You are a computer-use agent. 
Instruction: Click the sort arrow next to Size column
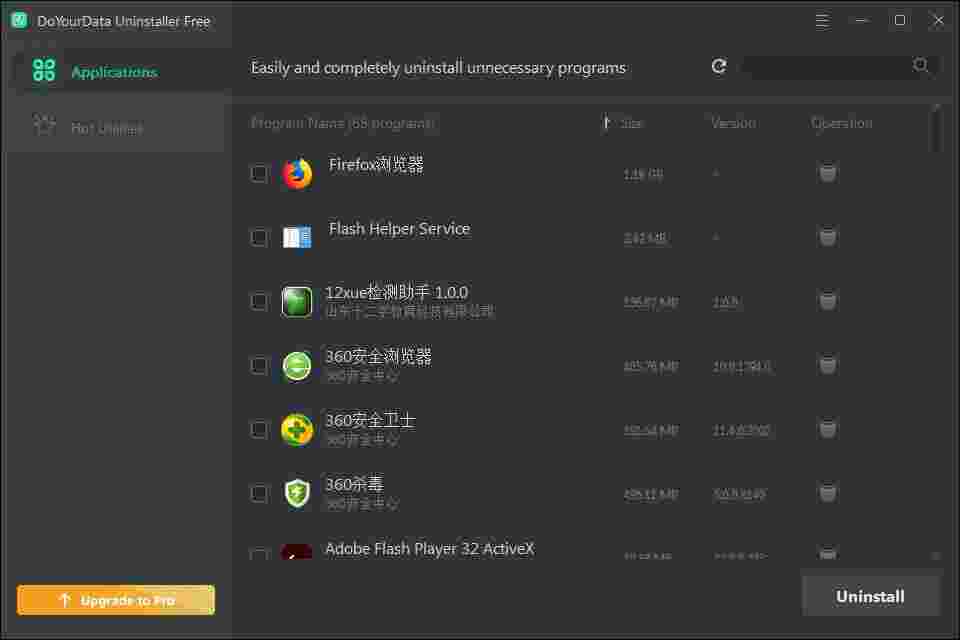(x=606, y=122)
